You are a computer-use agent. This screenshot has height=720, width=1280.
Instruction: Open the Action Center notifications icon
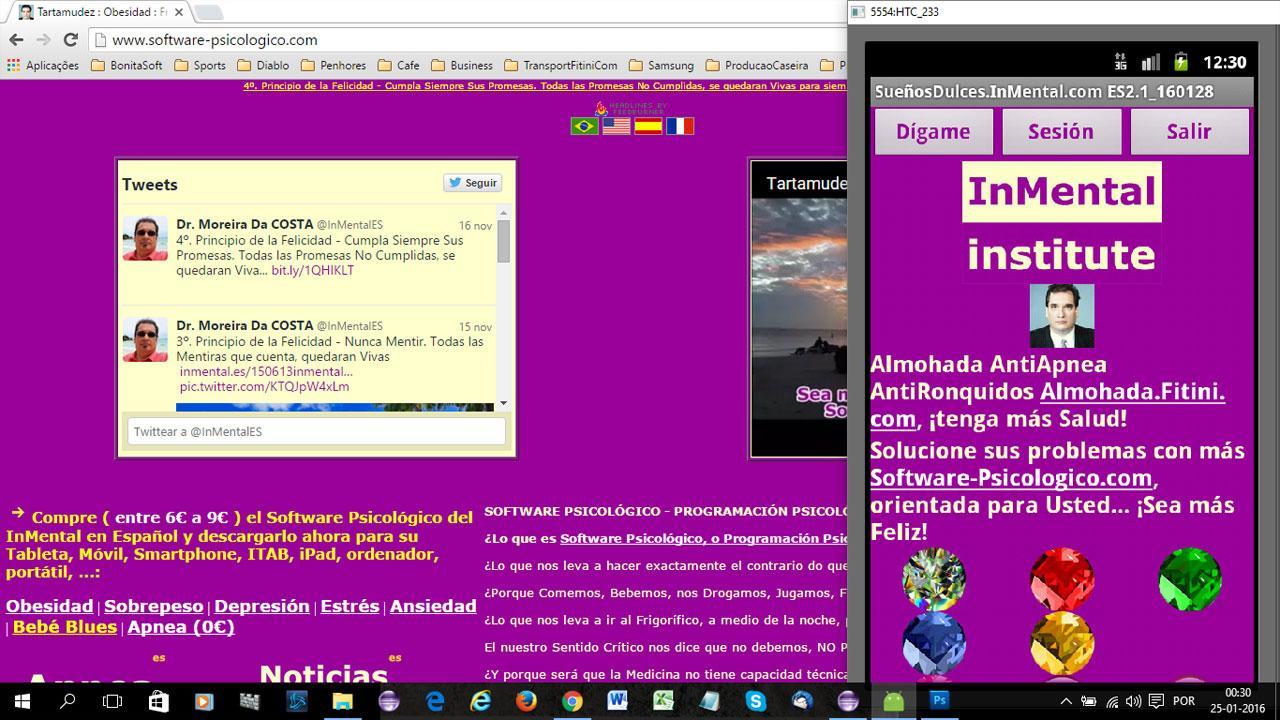point(1157,701)
